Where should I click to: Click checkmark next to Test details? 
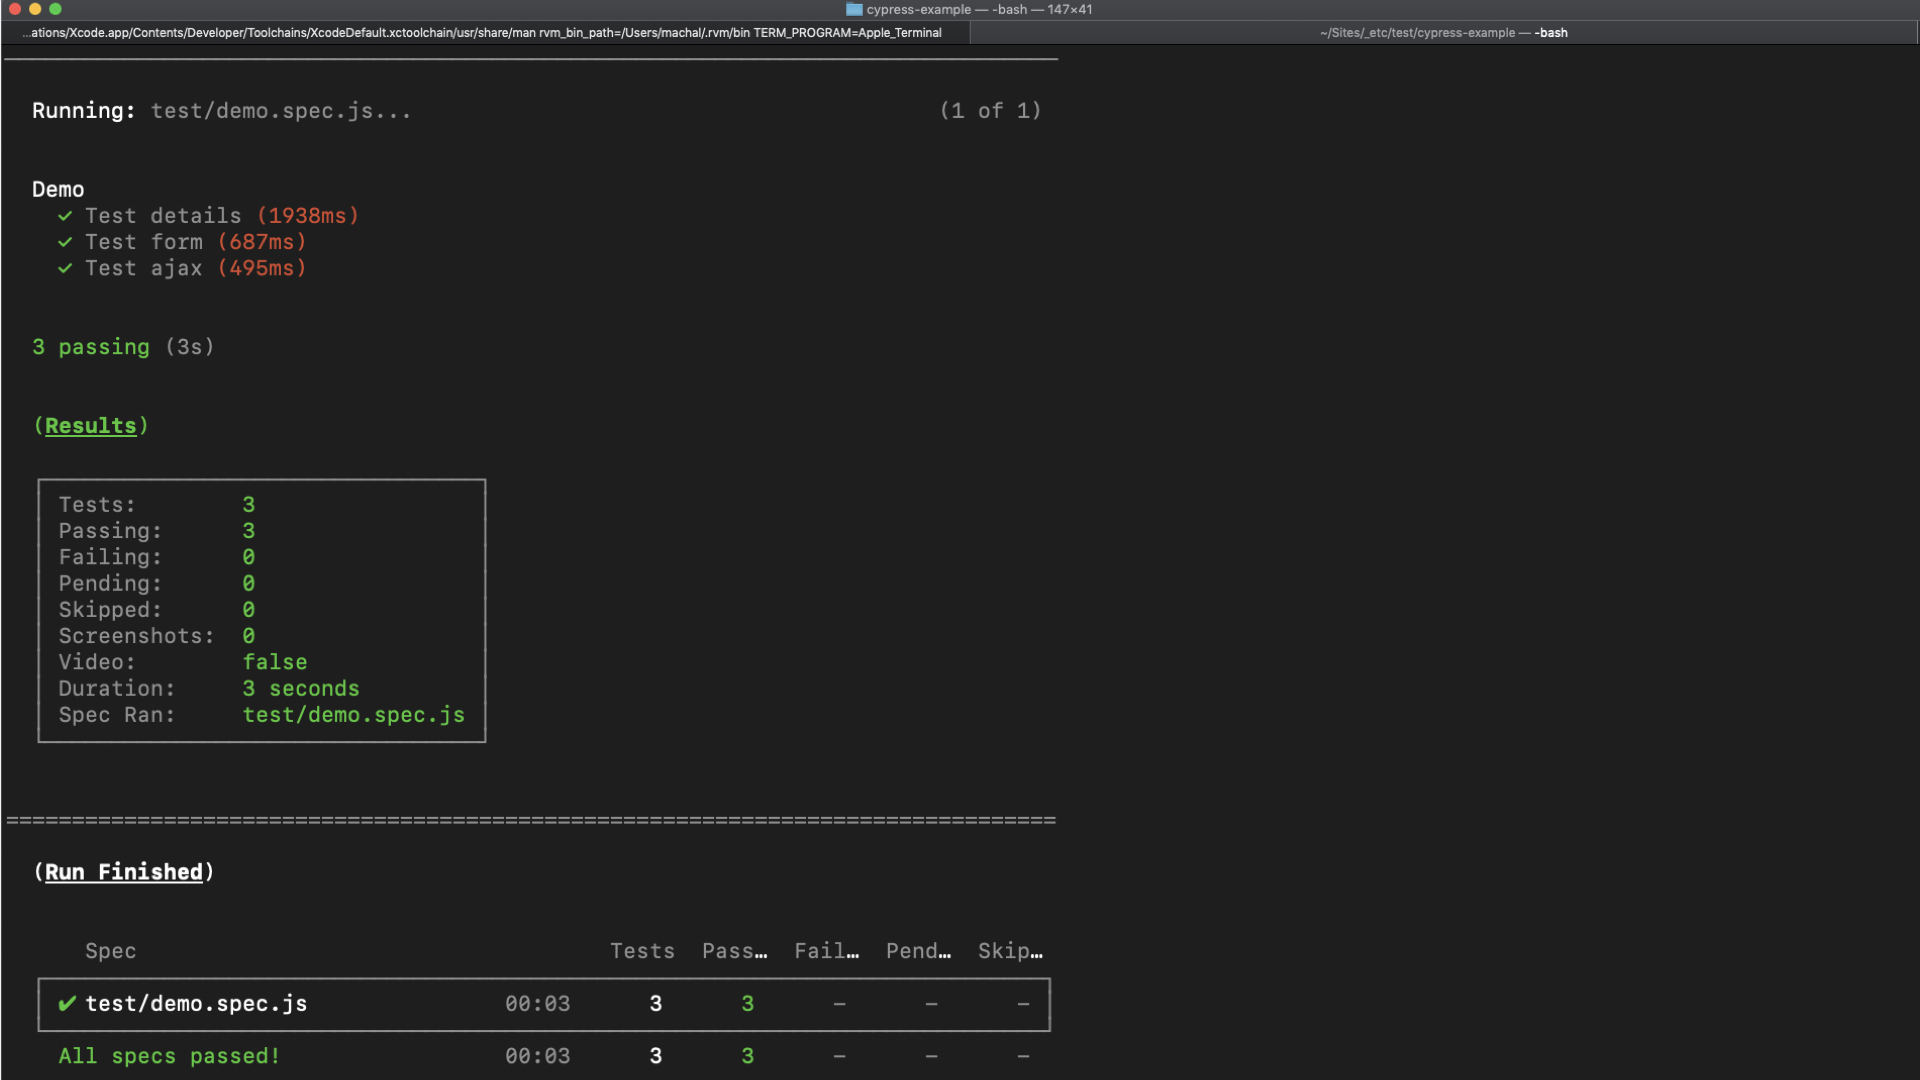click(x=65, y=216)
